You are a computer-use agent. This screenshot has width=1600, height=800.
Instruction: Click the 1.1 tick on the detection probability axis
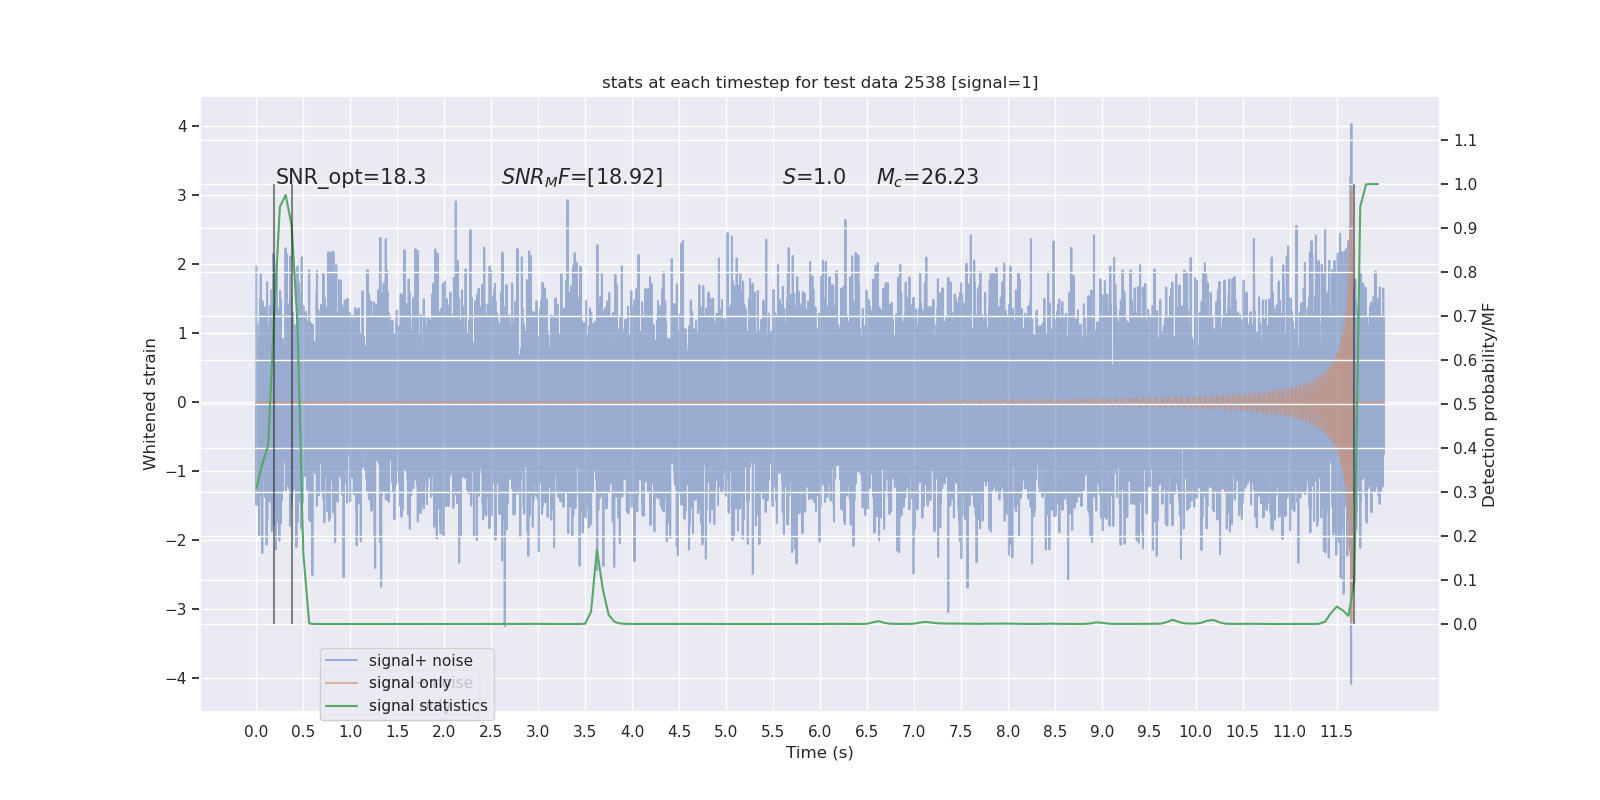point(1465,140)
